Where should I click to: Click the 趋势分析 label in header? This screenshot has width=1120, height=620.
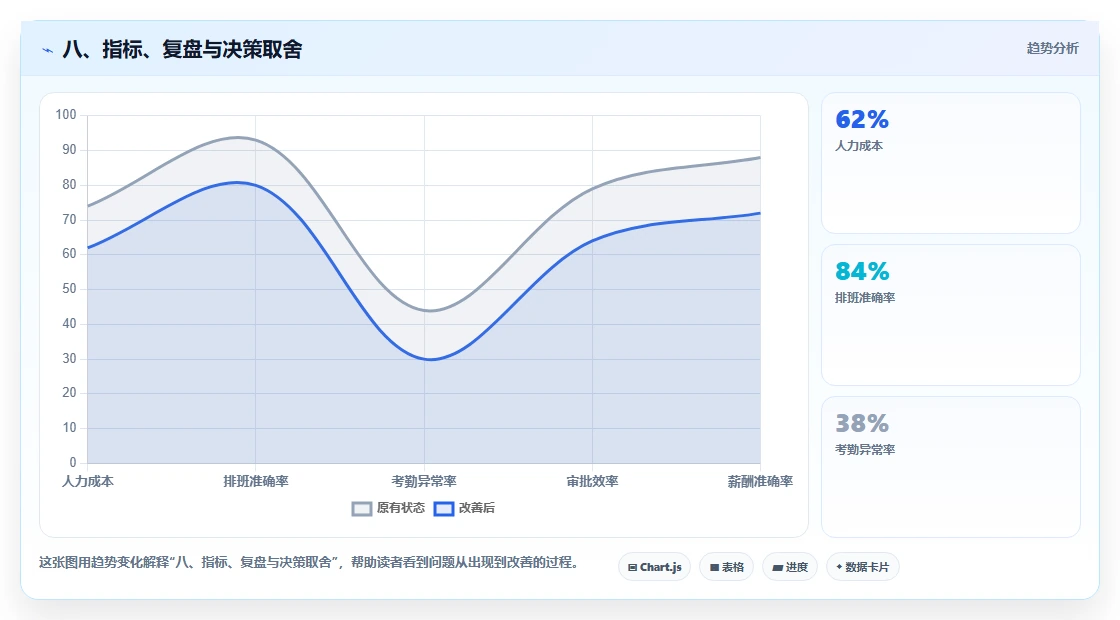coord(1052,49)
